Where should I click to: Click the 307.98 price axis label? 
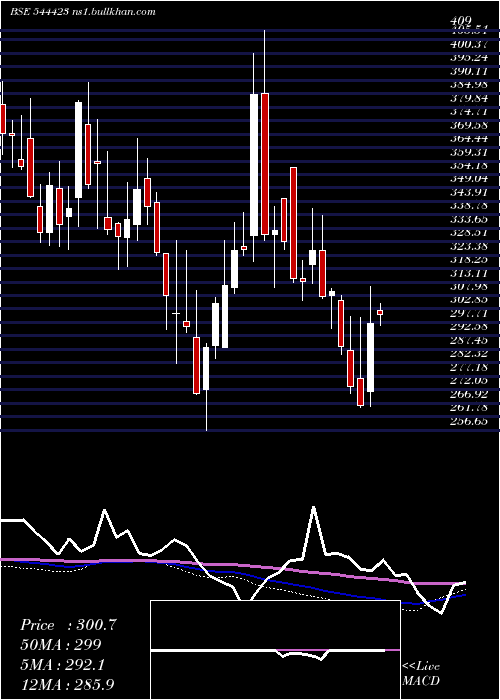pyautogui.click(x=469, y=287)
